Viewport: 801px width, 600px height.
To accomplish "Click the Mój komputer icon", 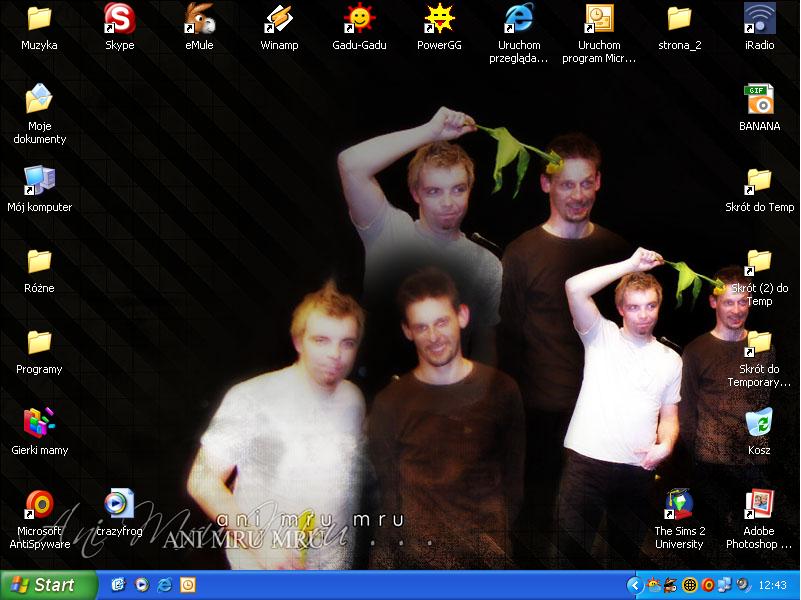I will pos(39,189).
